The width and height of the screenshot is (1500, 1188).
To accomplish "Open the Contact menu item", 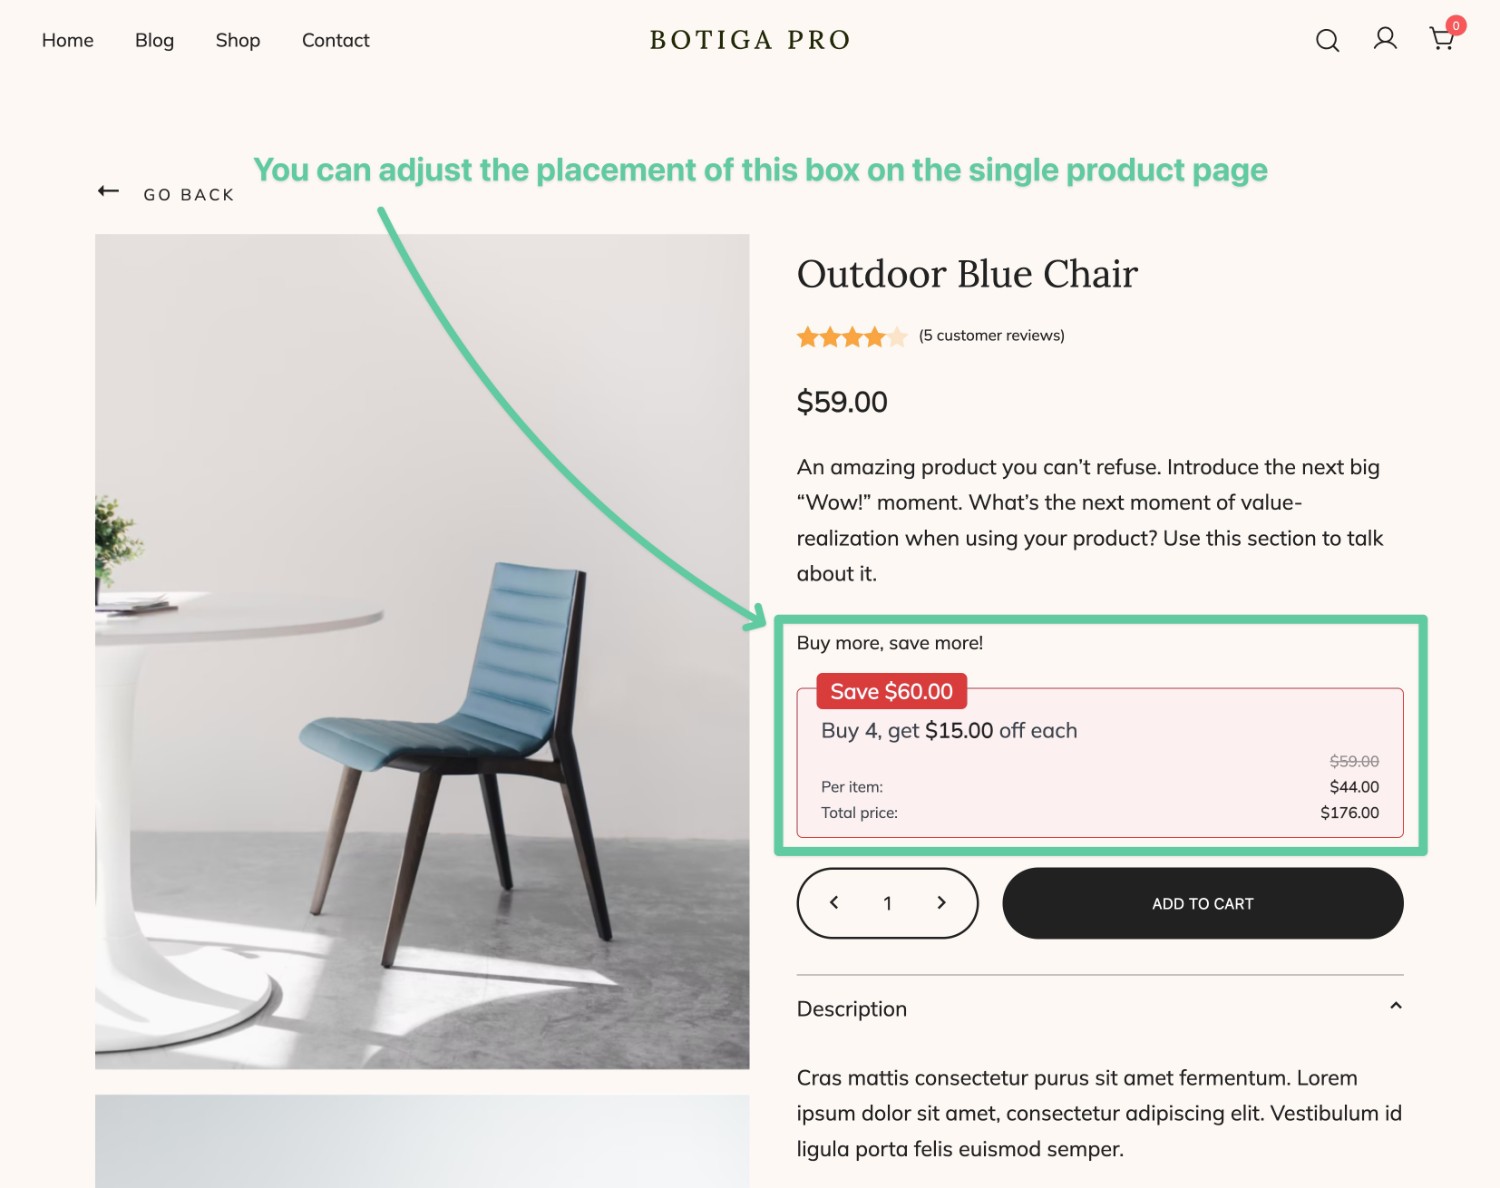I will [x=336, y=40].
